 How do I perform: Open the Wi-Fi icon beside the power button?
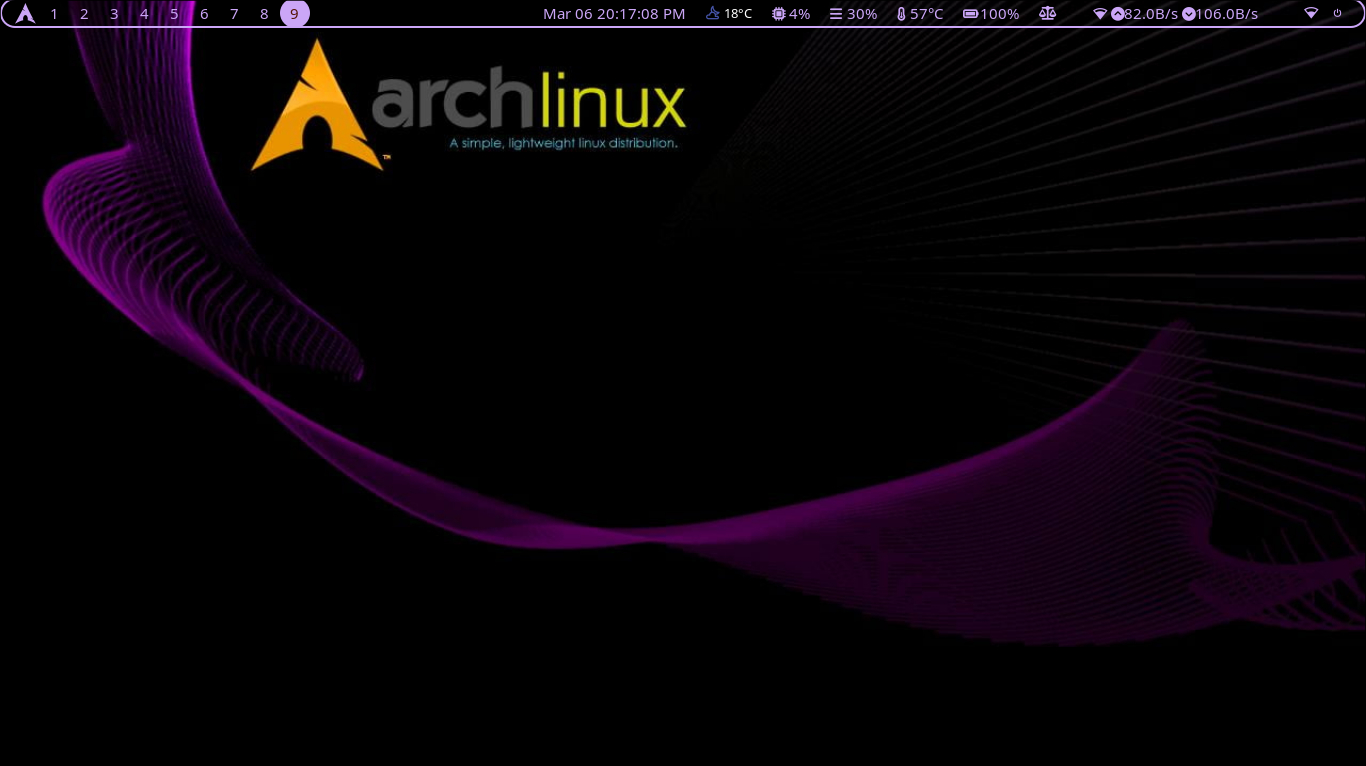click(1311, 14)
